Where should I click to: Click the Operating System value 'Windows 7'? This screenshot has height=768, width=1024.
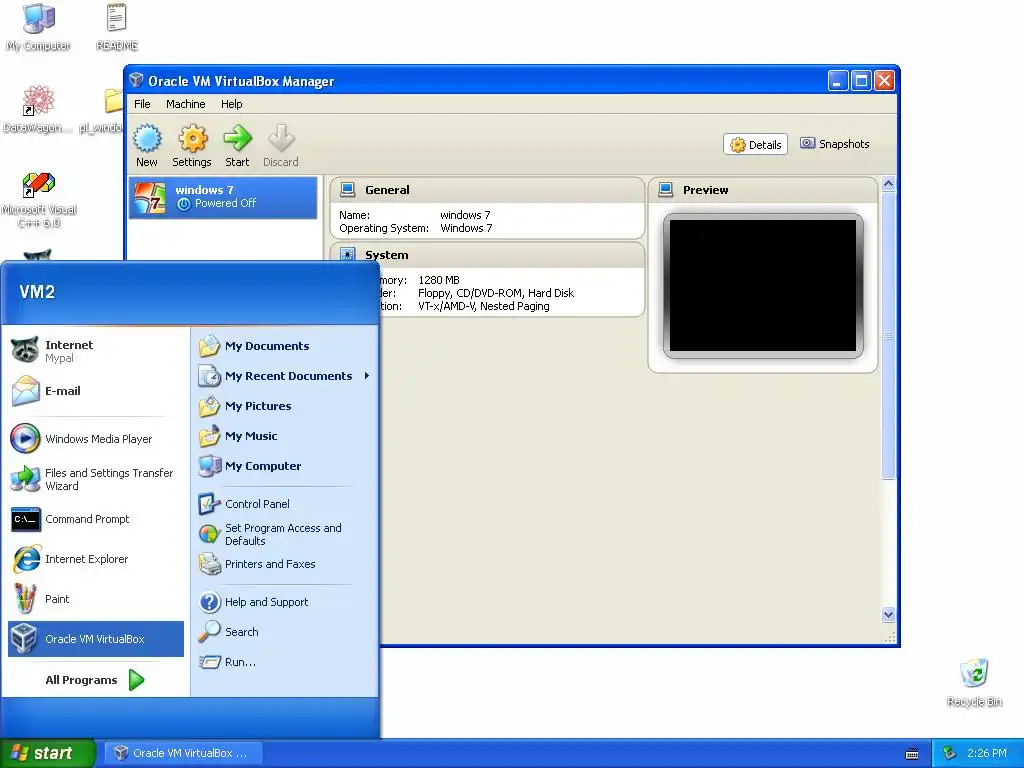point(466,228)
